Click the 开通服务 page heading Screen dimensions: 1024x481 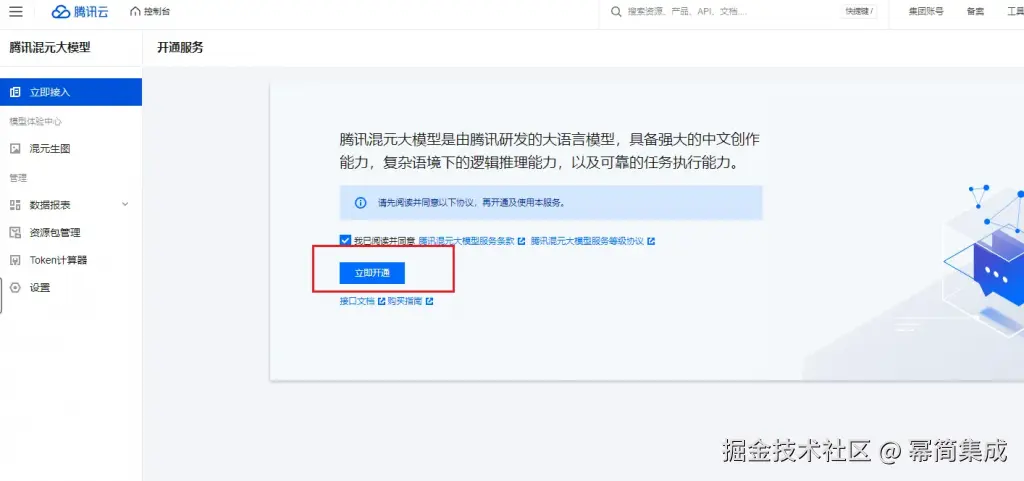(x=180, y=47)
